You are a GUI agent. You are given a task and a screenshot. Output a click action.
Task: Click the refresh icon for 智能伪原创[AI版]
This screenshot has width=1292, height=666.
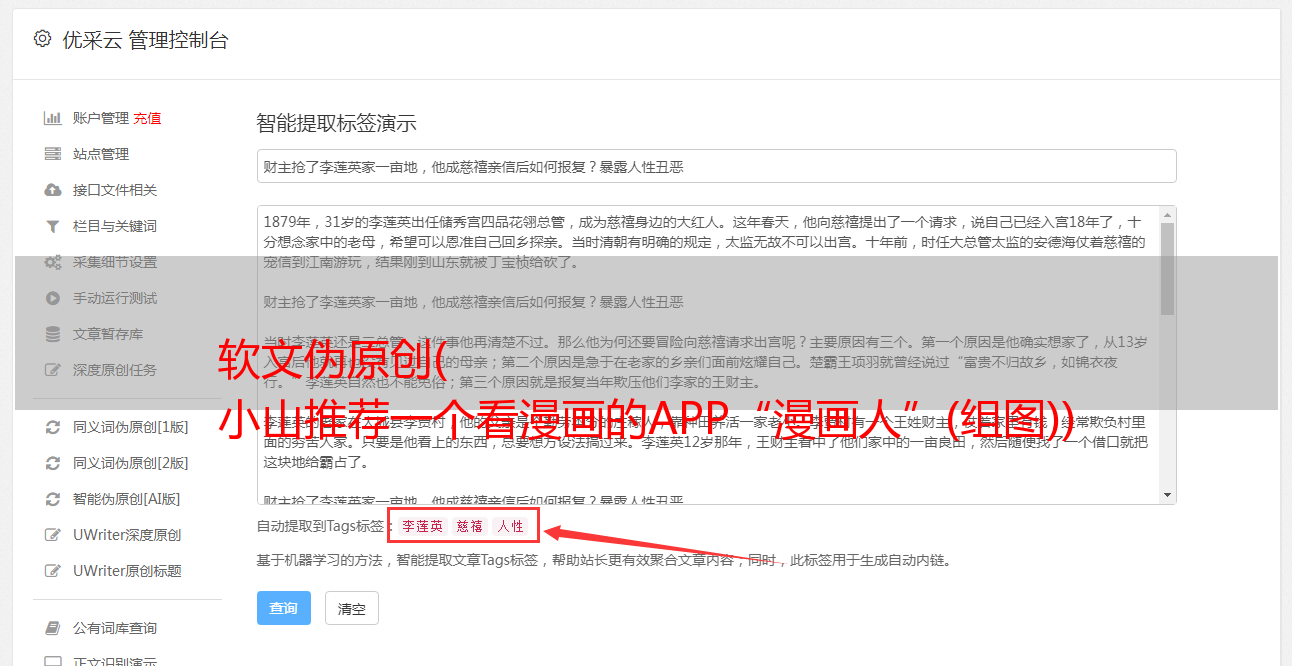53,499
